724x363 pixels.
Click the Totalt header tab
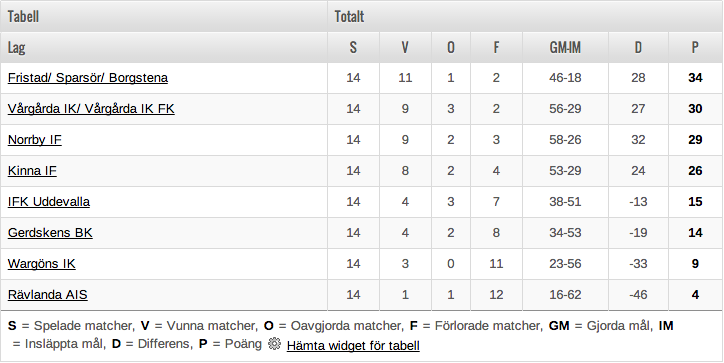350,17
